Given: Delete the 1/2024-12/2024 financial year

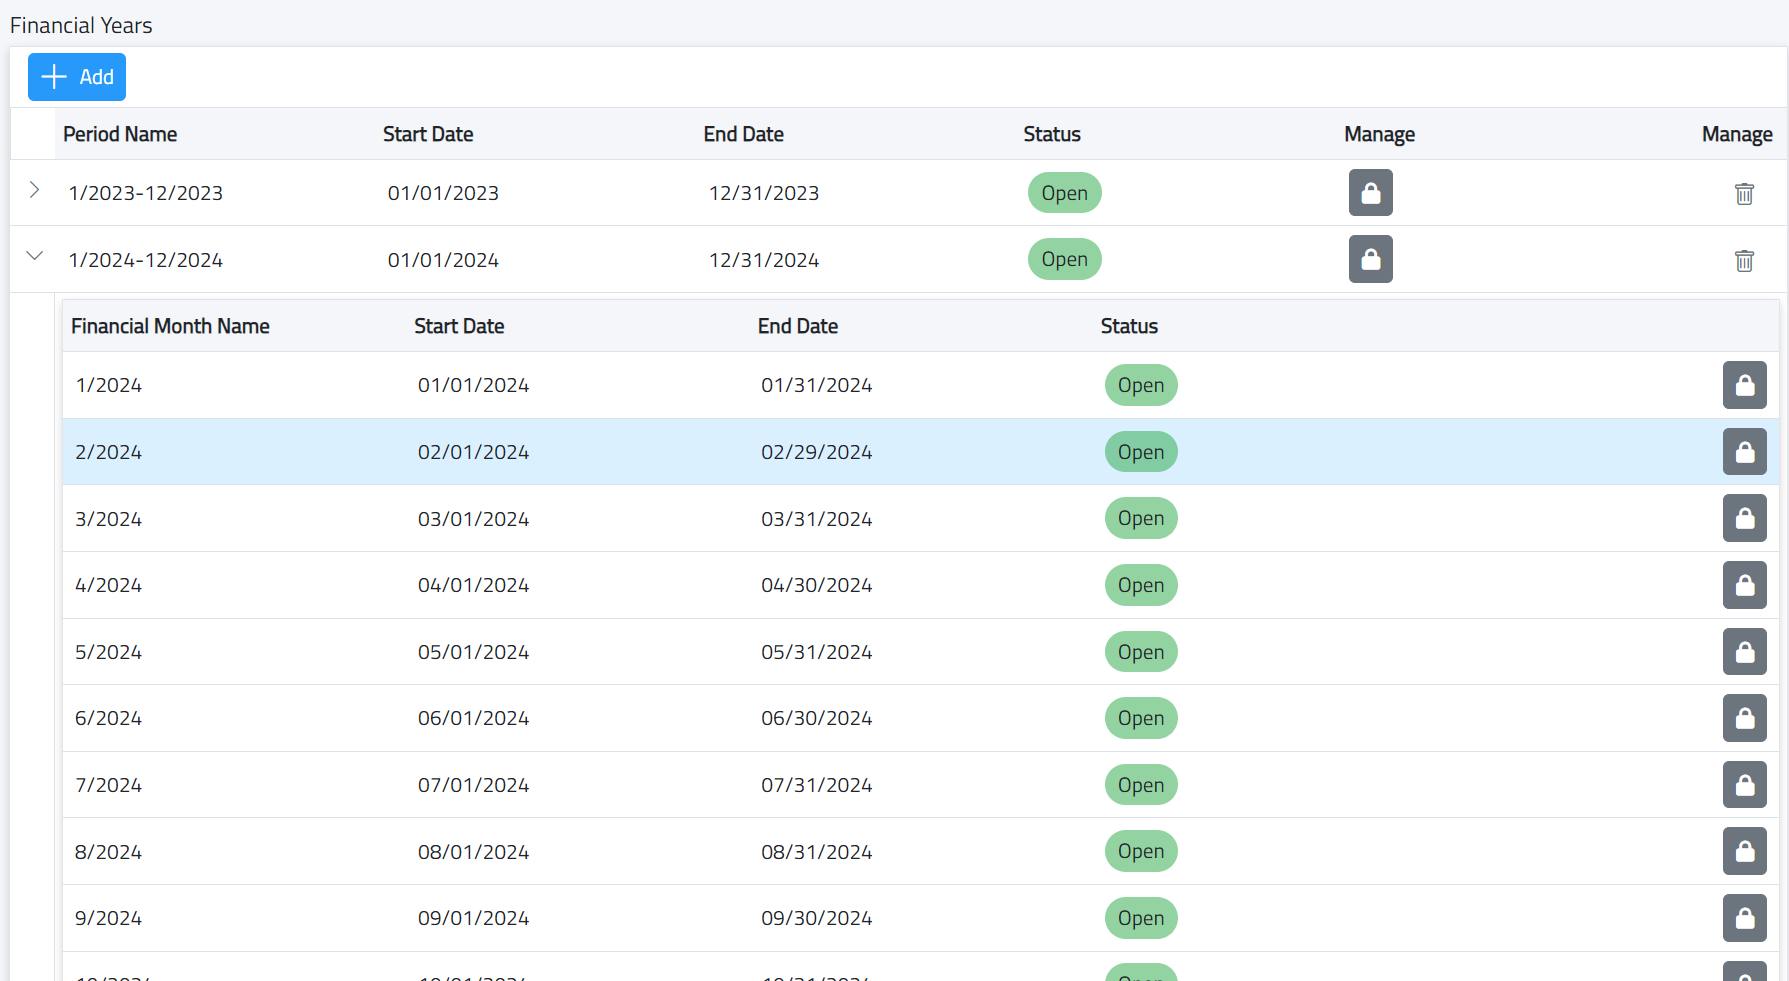Looking at the screenshot, I should tap(1744, 261).
